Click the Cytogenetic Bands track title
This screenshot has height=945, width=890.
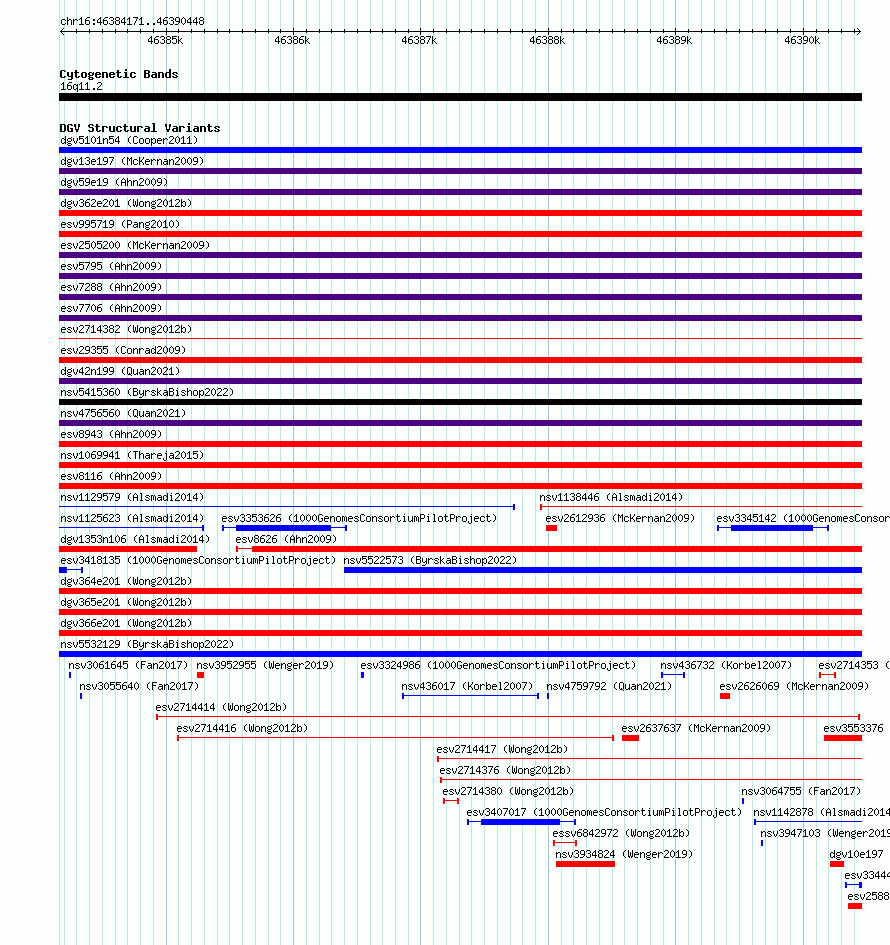click(119, 74)
